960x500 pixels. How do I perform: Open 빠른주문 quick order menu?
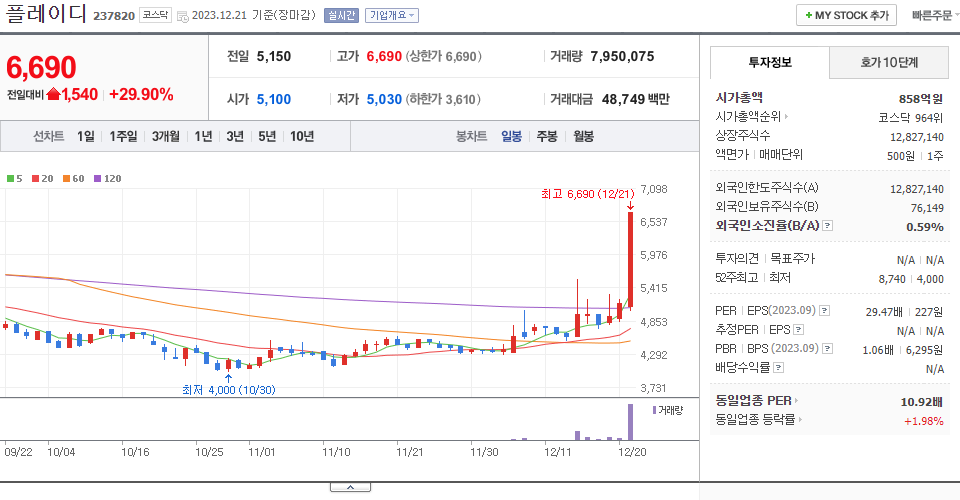(x=934, y=15)
